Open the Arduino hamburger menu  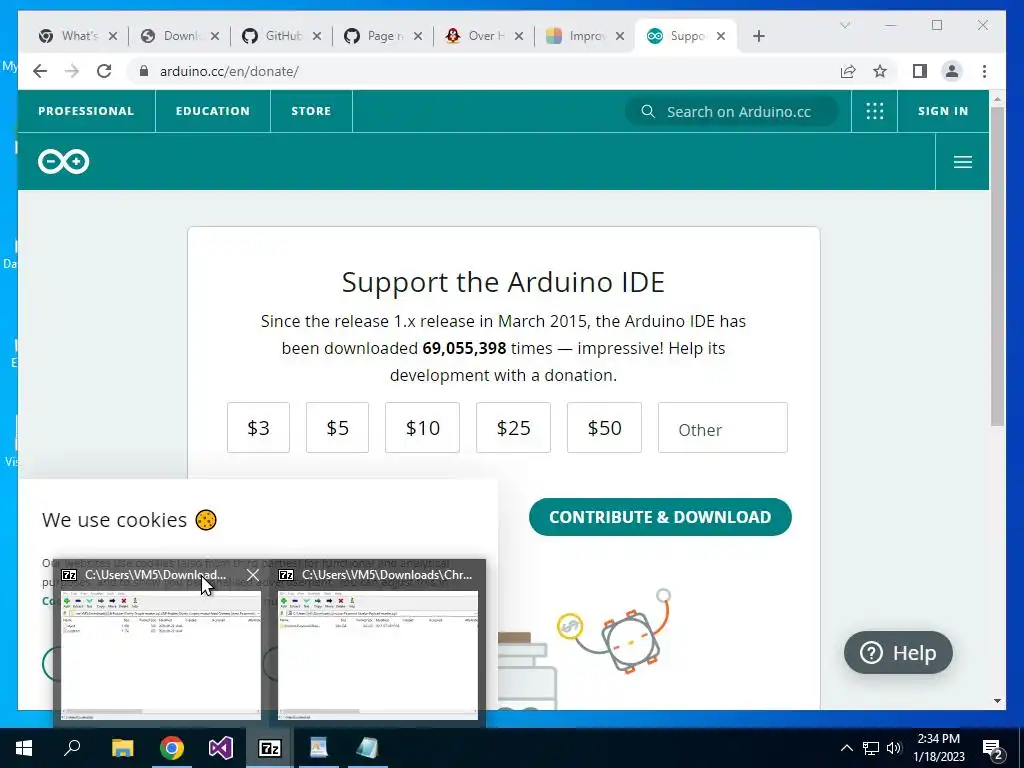click(963, 162)
